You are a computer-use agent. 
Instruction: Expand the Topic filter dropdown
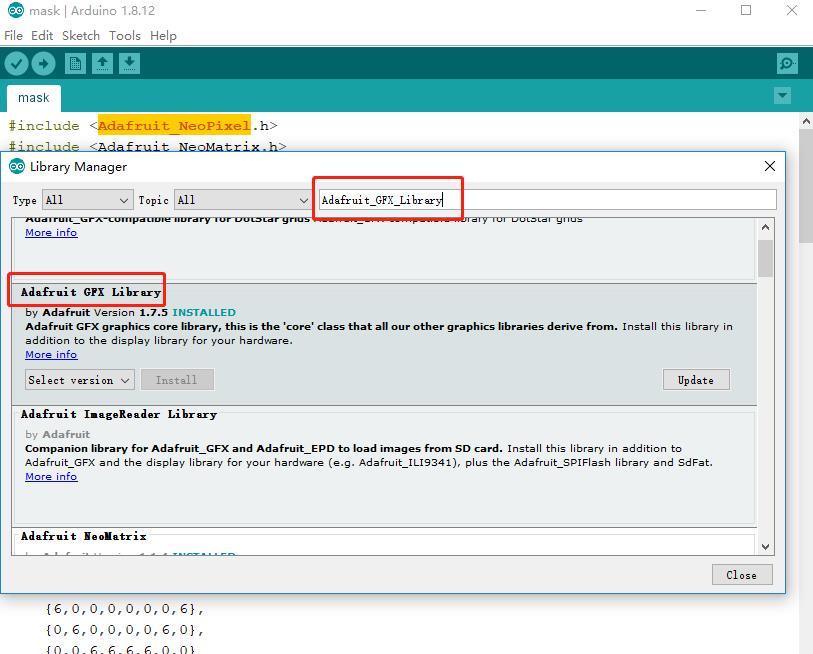point(243,200)
